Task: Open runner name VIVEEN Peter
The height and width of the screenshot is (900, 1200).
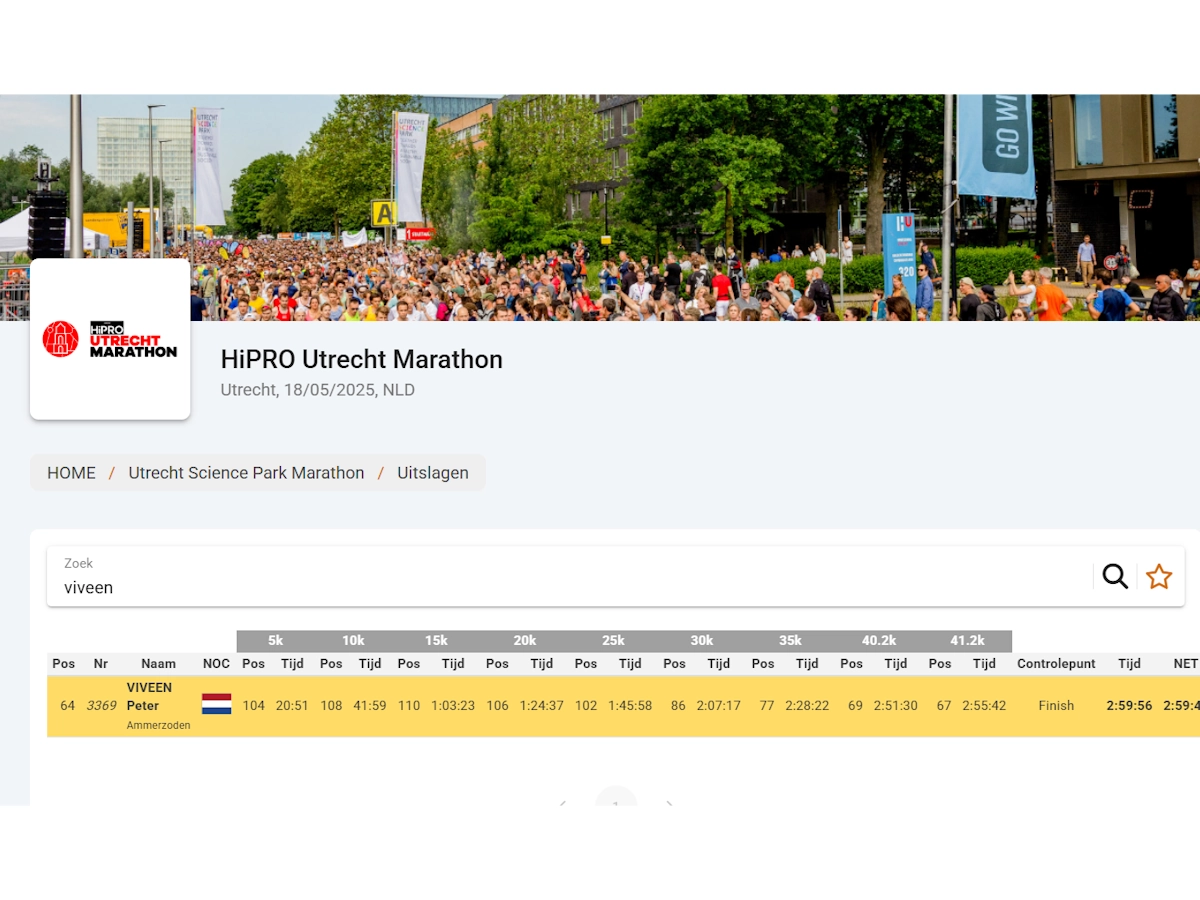Action: (149, 697)
